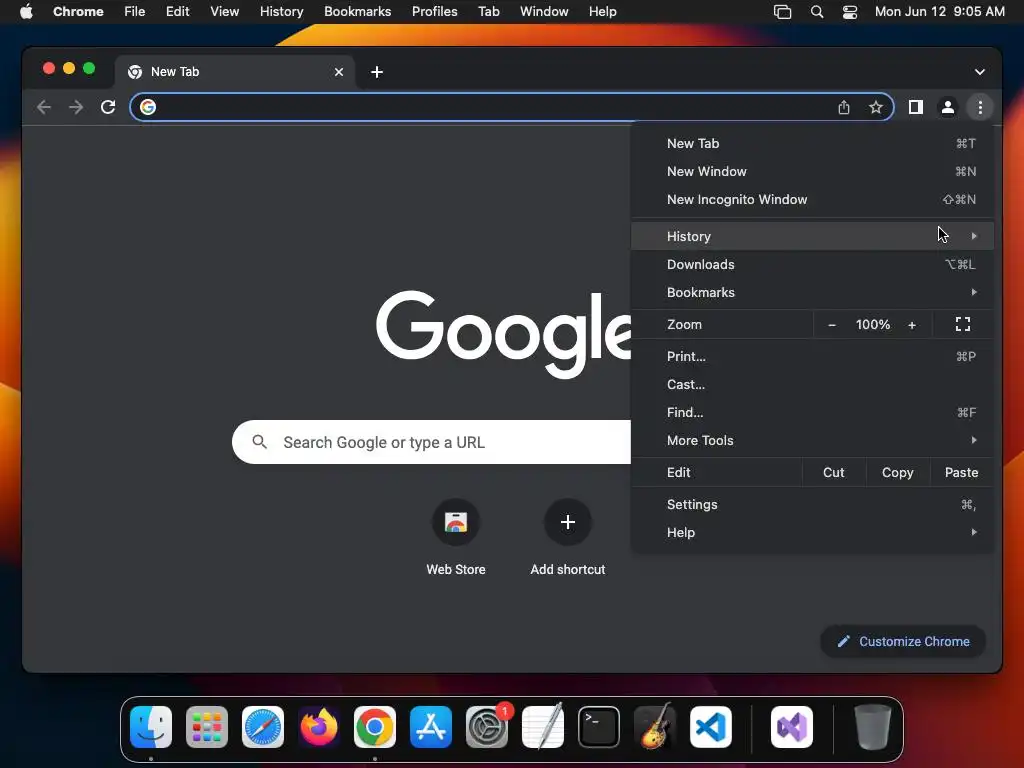Viewport: 1024px width, 768px height.
Task: Open the Tab menu in menu bar
Action: tap(488, 12)
